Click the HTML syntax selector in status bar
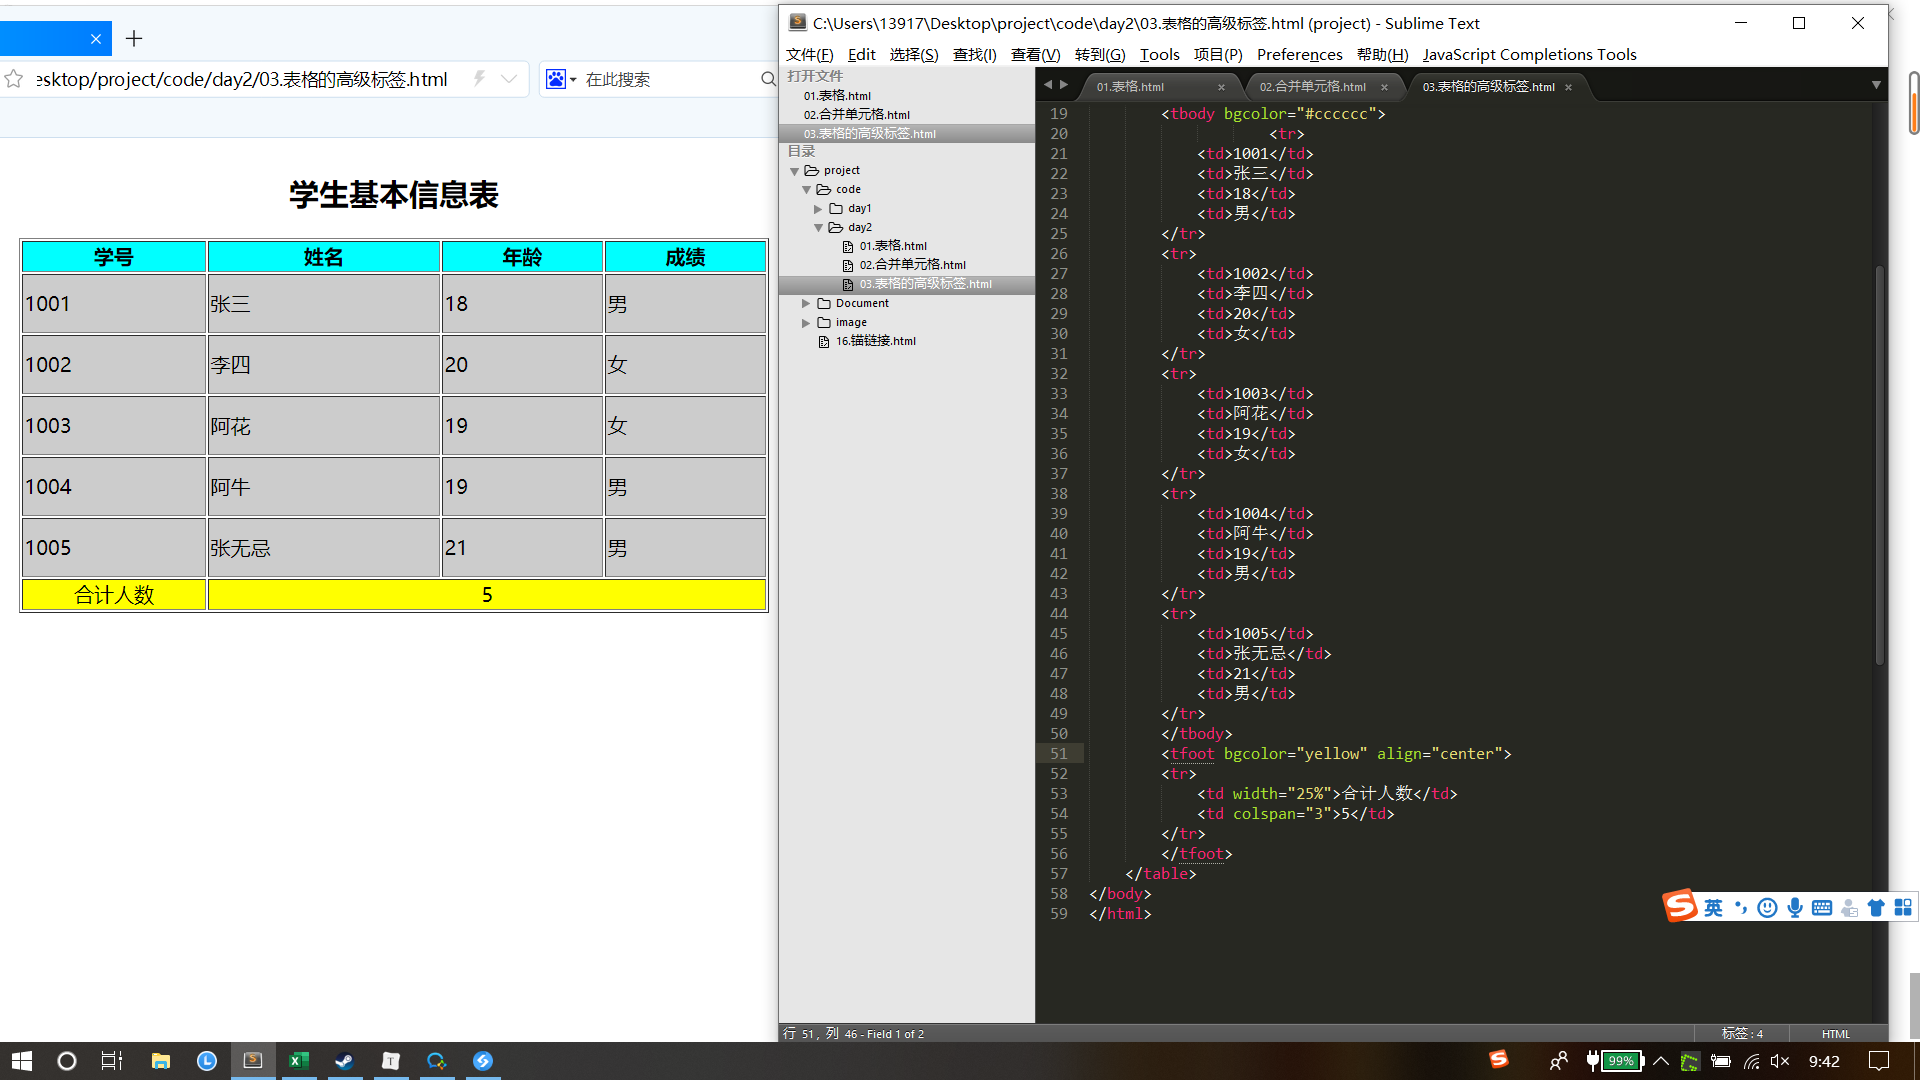This screenshot has height=1080, width=1920. (x=1835, y=1033)
